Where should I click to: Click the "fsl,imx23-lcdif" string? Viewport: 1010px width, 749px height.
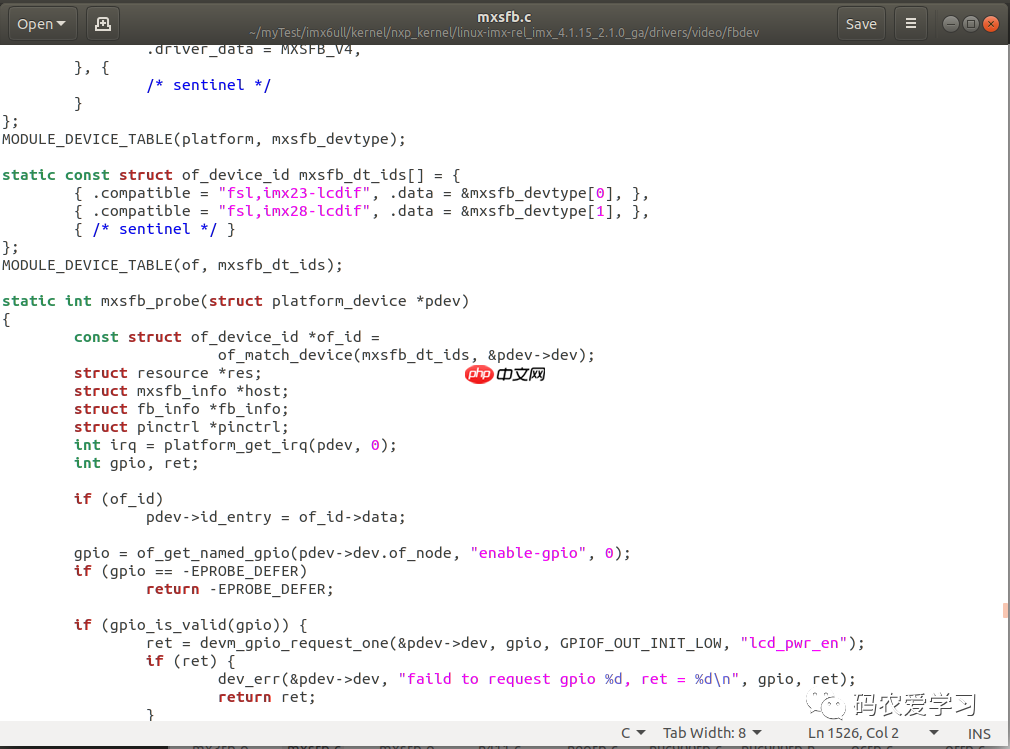pyautogui.click(x=294, y=193)
